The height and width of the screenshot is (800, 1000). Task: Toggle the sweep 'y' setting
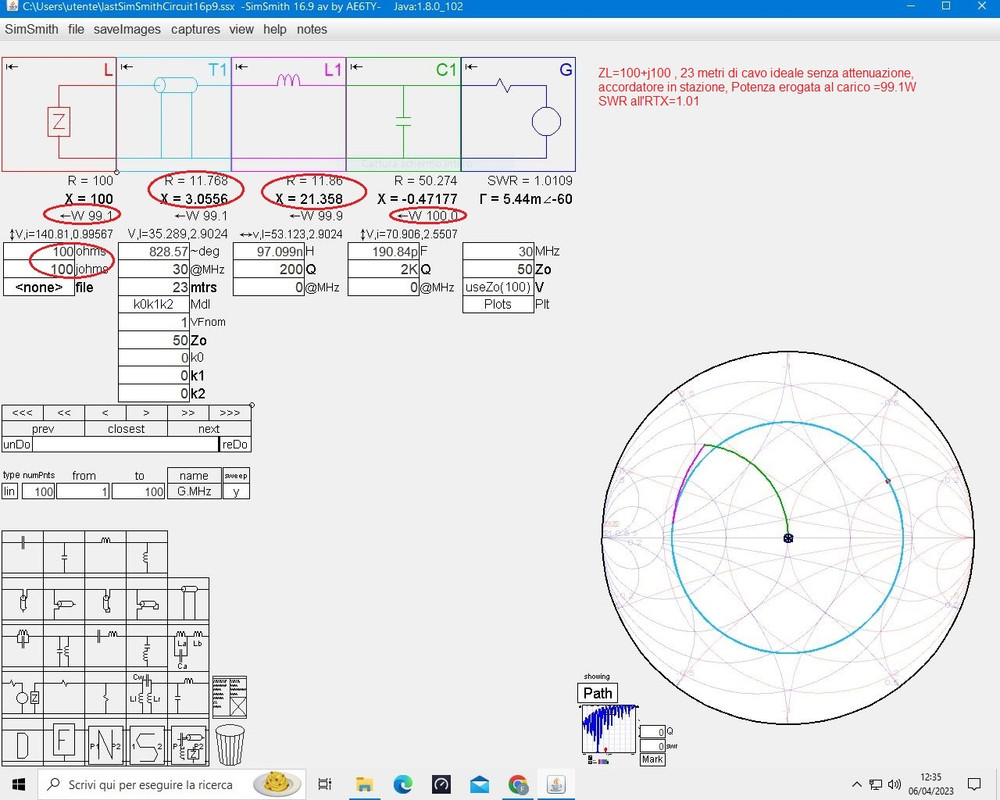tap(236, 491)
